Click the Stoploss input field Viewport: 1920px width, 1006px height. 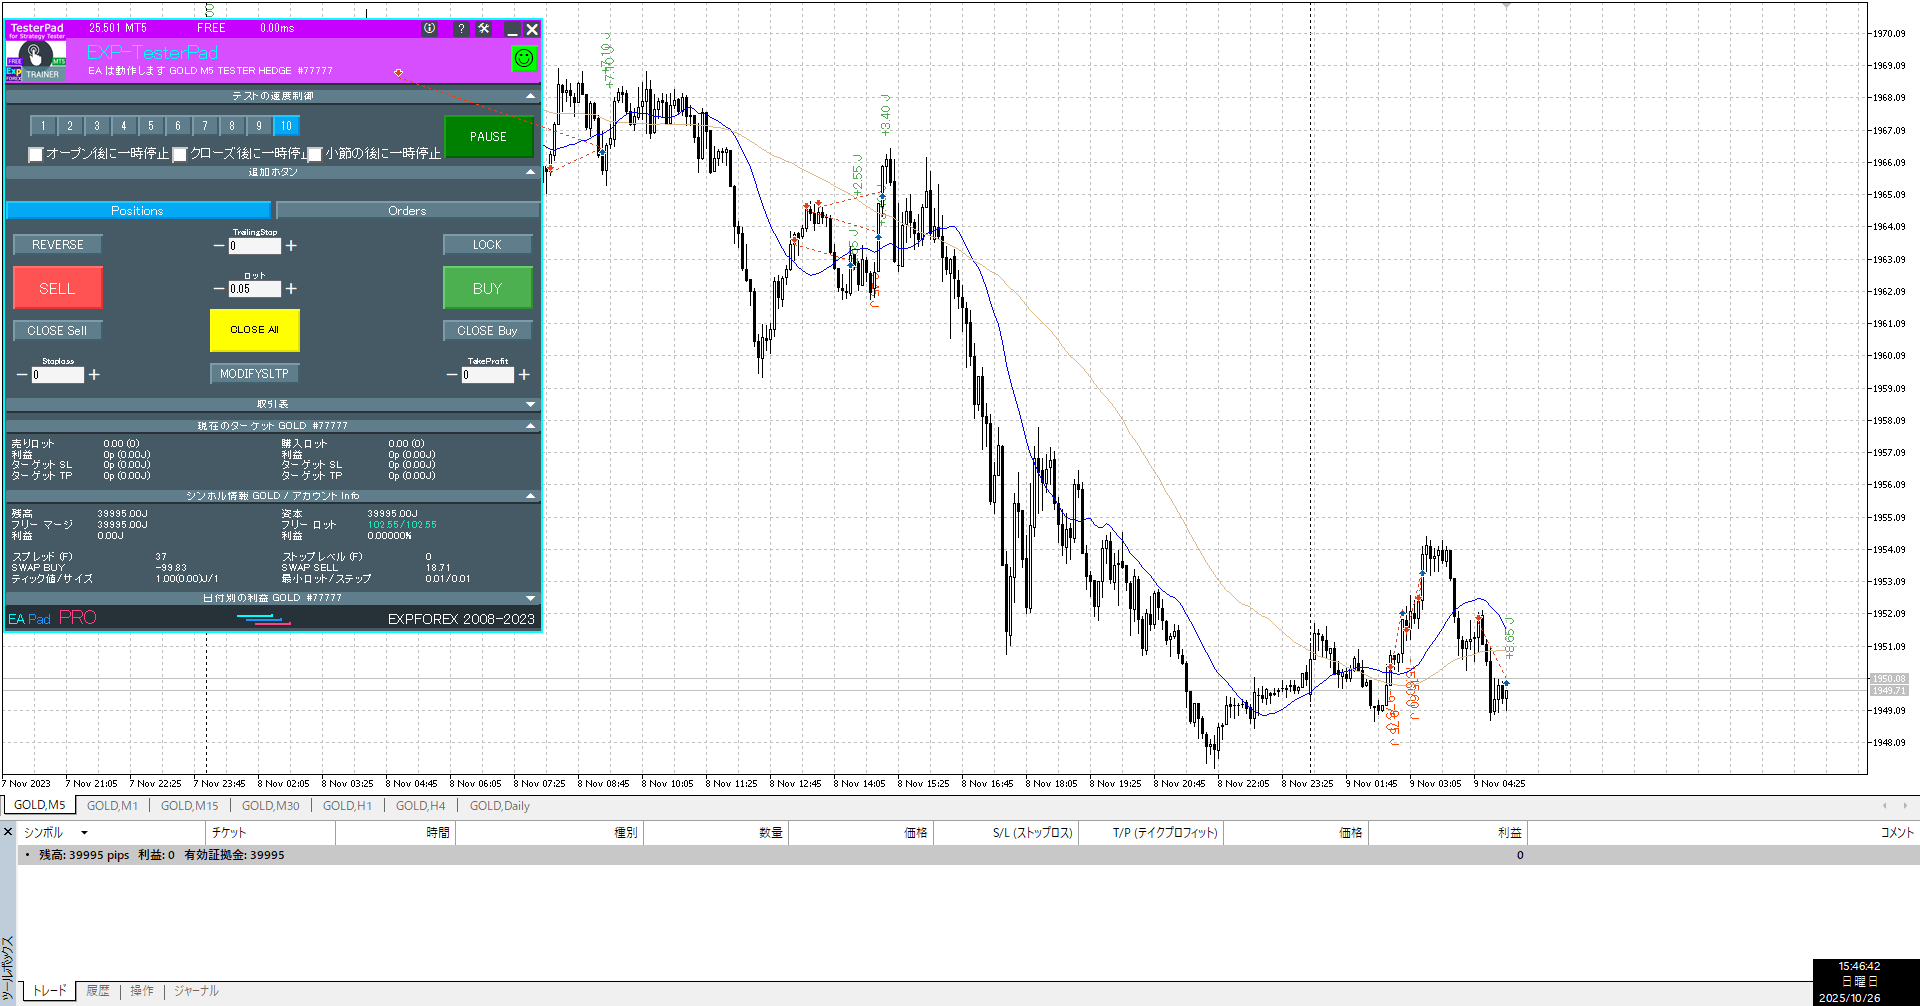[58, 375]
